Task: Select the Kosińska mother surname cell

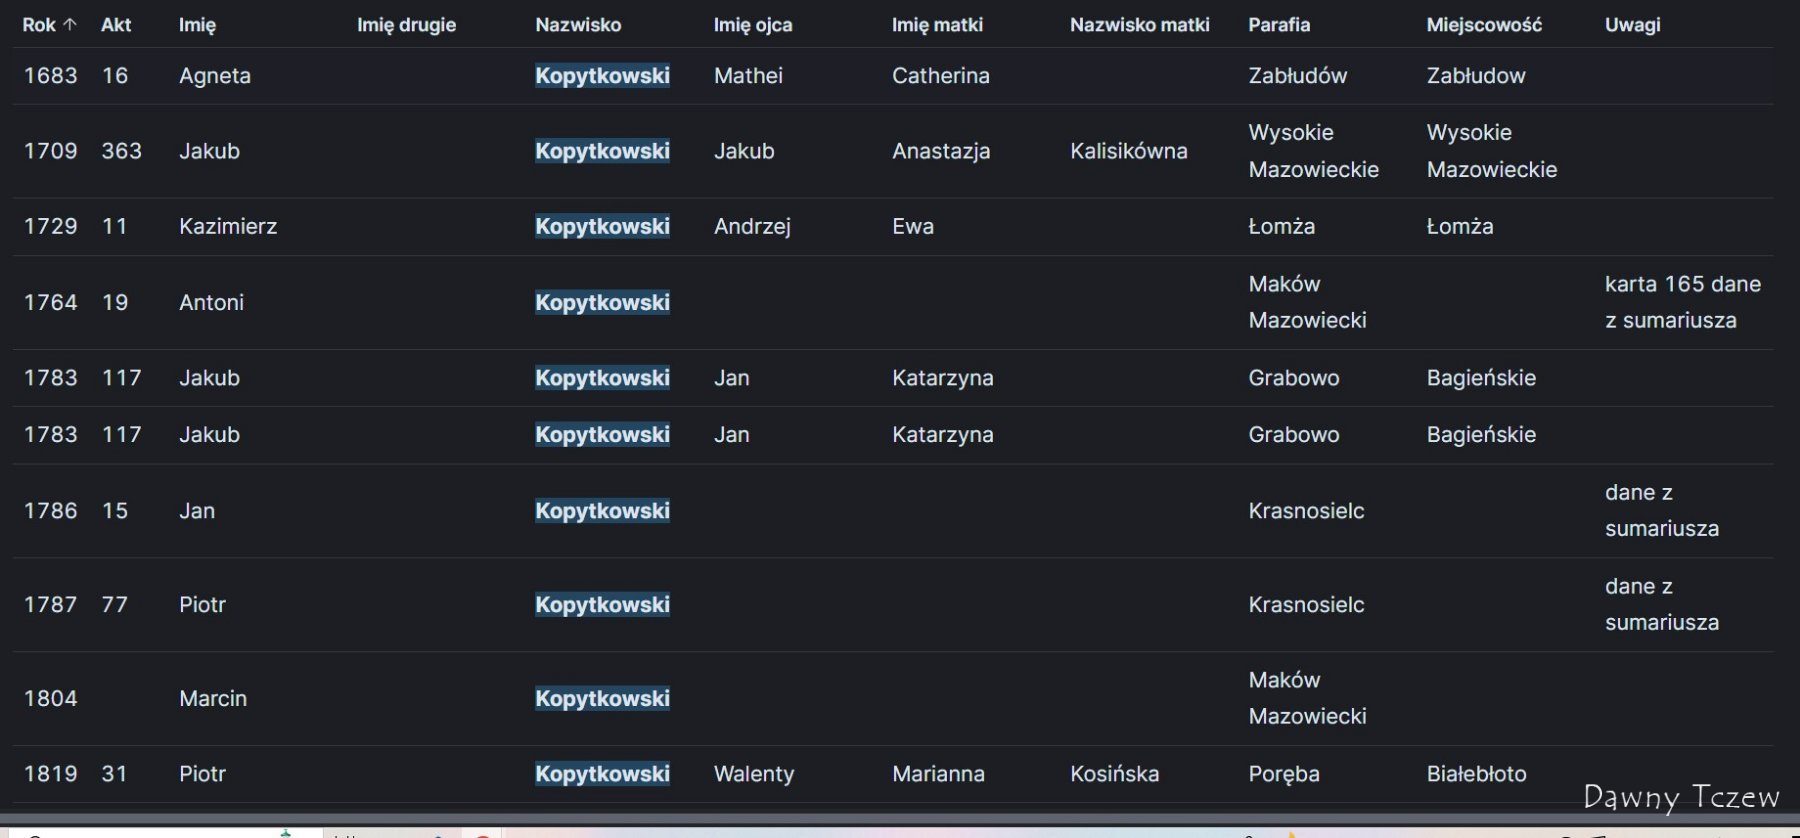Action: tap(1114, 774)
